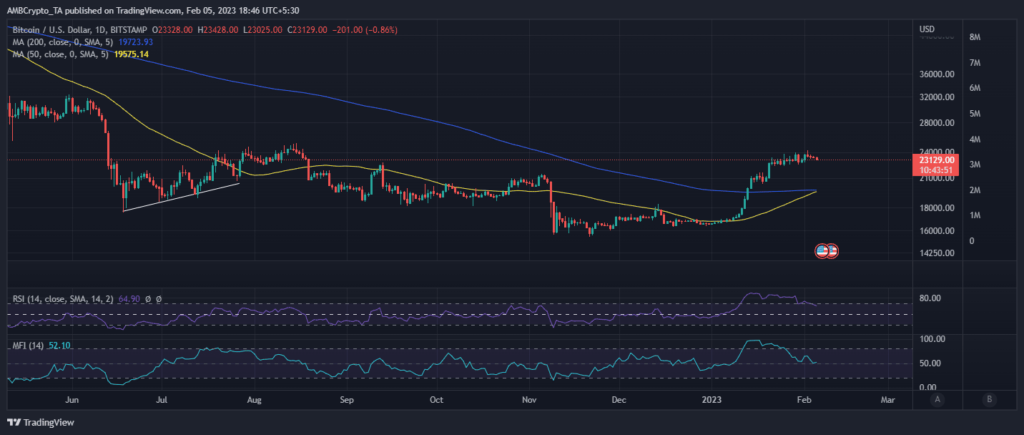Select the white ascending trendline
The height and width of the screenshot is (435, 1024).
[x=180, y=197]
